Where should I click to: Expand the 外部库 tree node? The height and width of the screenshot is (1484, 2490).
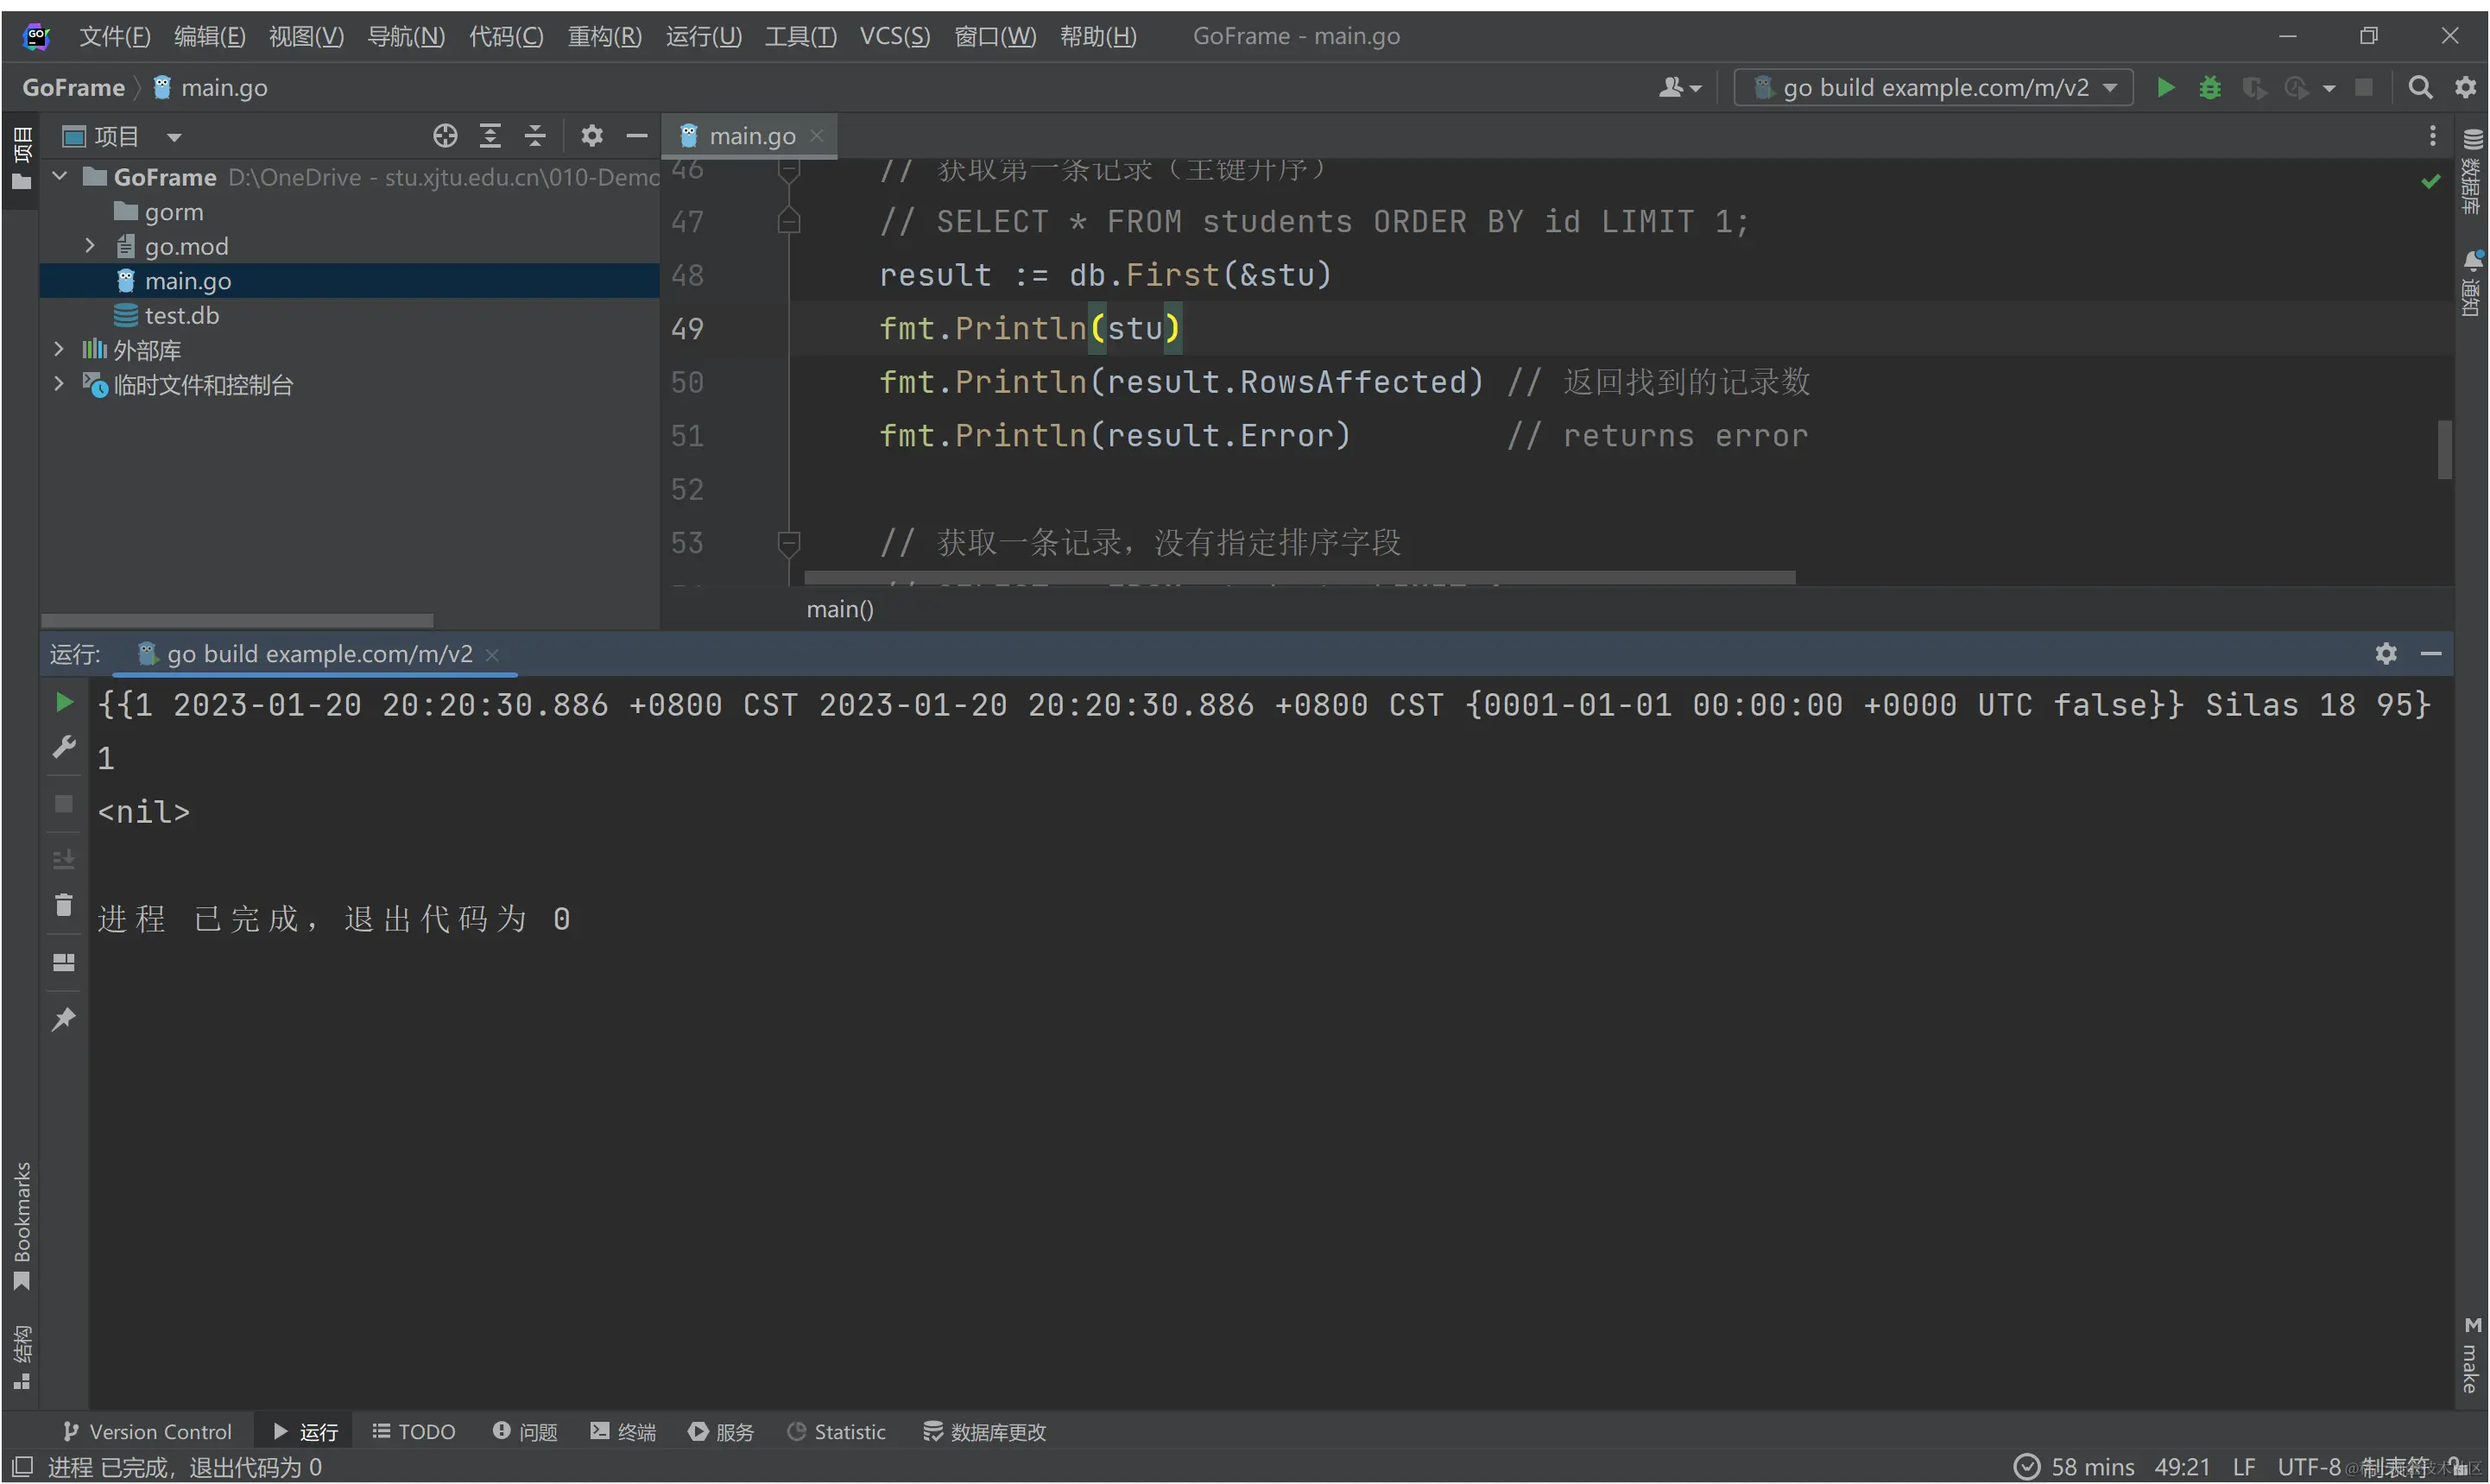(x=59, y=350)
